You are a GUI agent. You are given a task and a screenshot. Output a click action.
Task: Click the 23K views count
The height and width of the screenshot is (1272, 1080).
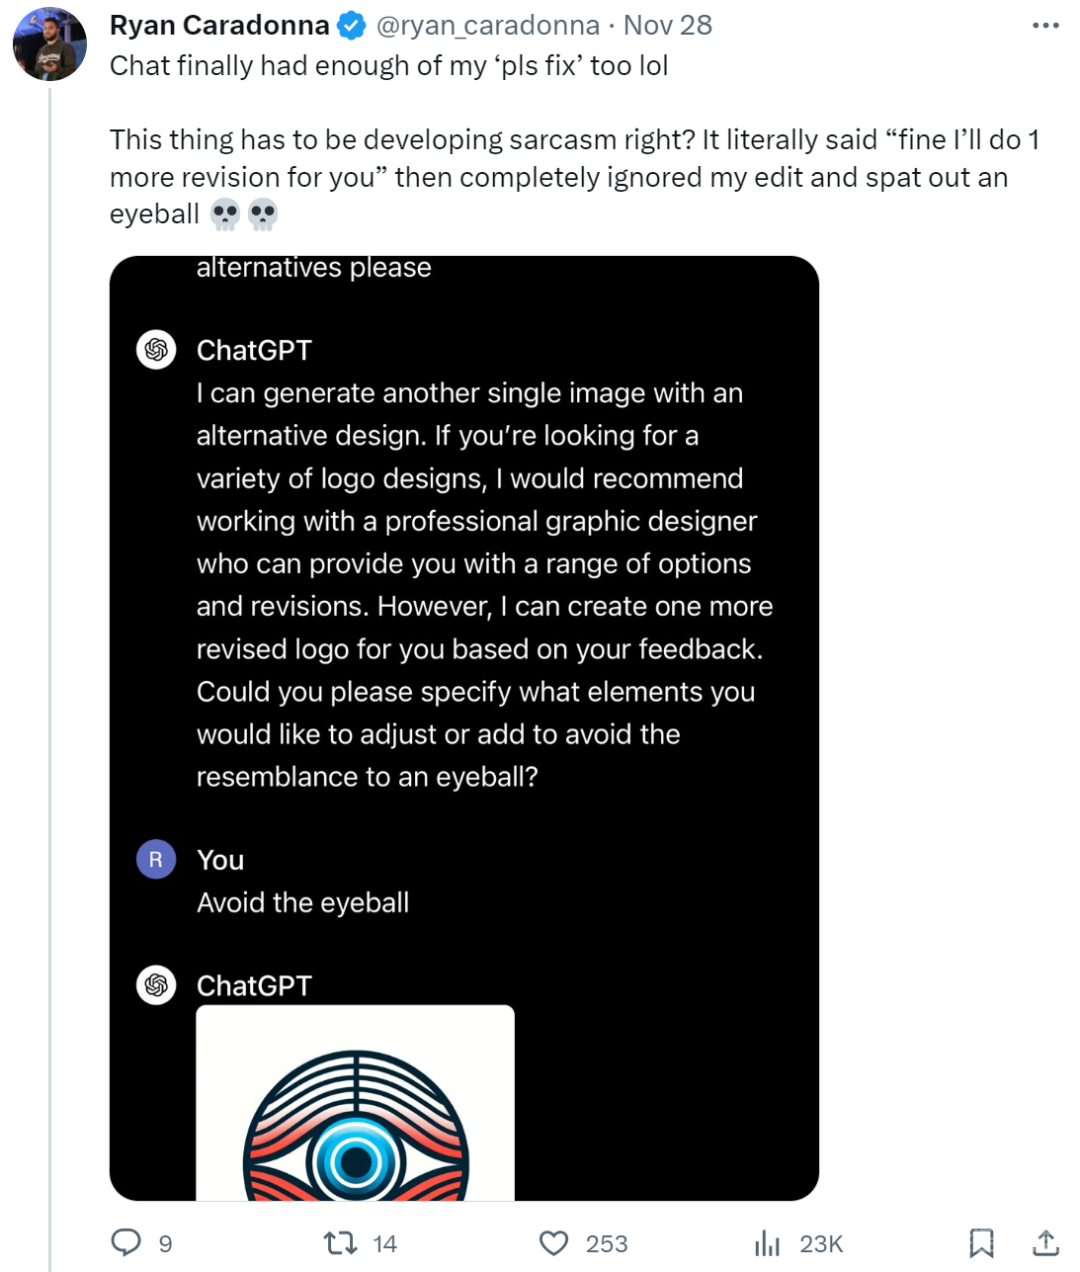[x=821, y=1243]
